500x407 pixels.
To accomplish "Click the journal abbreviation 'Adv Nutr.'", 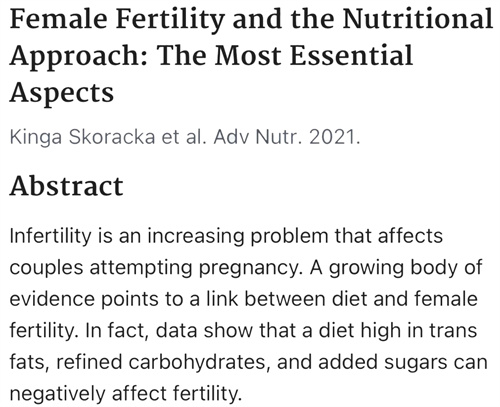I will 258,137.
